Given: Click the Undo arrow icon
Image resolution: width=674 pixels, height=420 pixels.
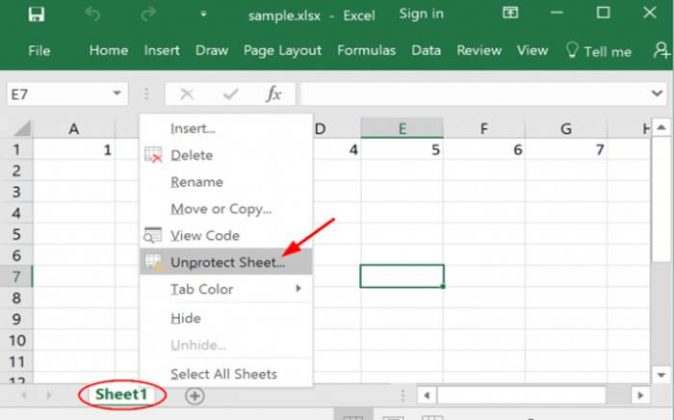Looking at the screenshot, I should (93, 15).
